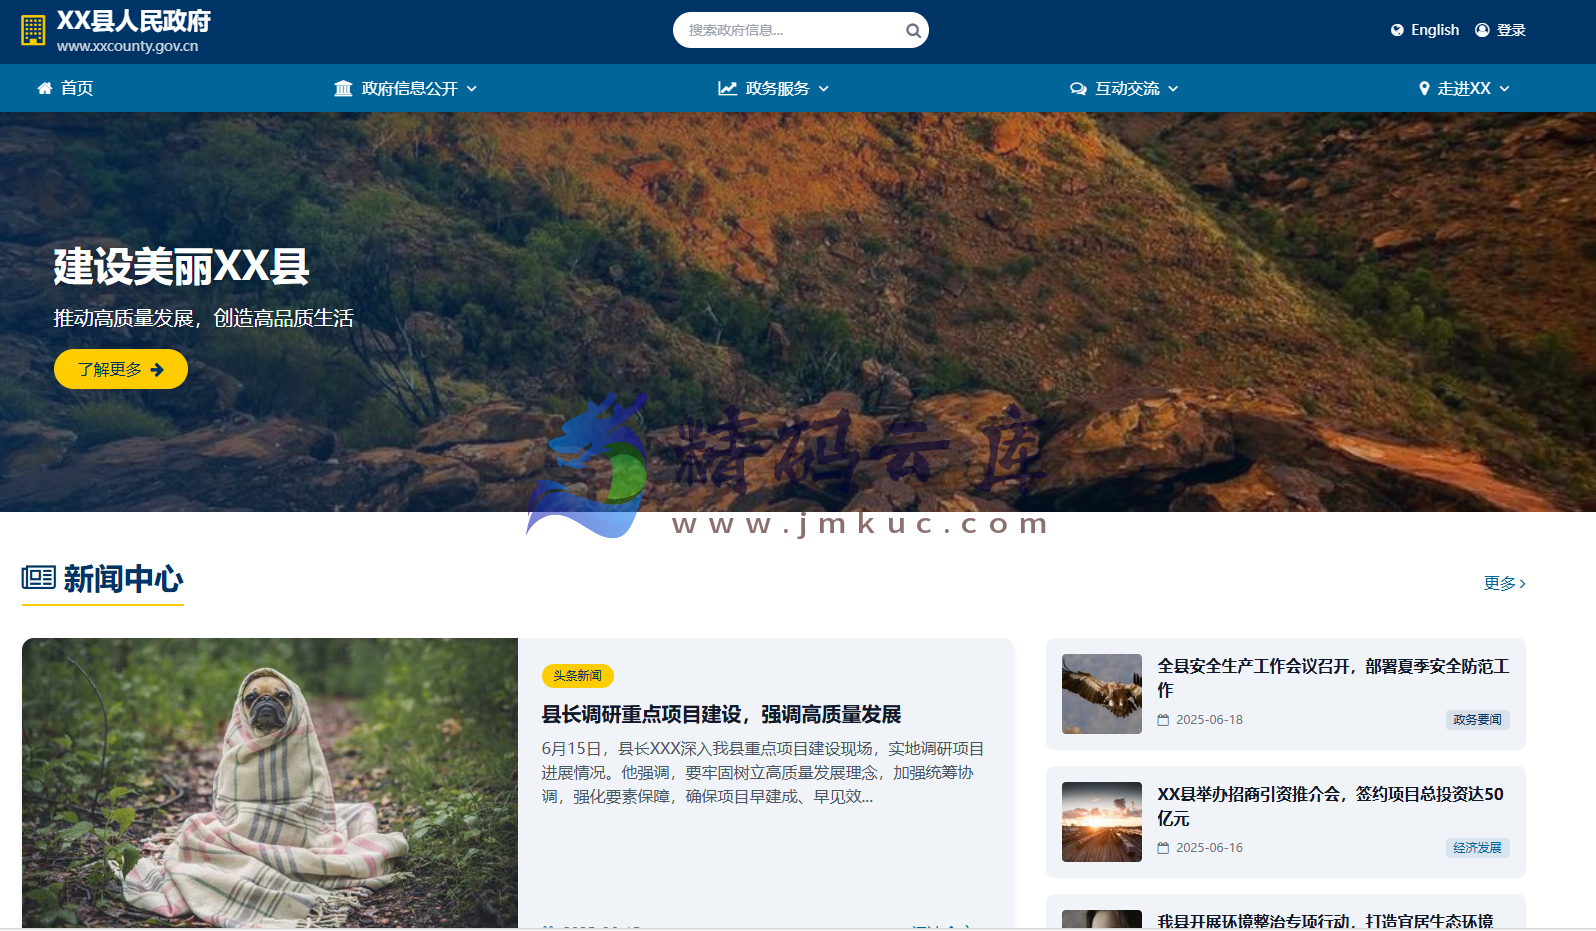Open article 我县开展环境整治专项行动
Viewport: 1596px width, 931px height.
tap(1325, 921)
